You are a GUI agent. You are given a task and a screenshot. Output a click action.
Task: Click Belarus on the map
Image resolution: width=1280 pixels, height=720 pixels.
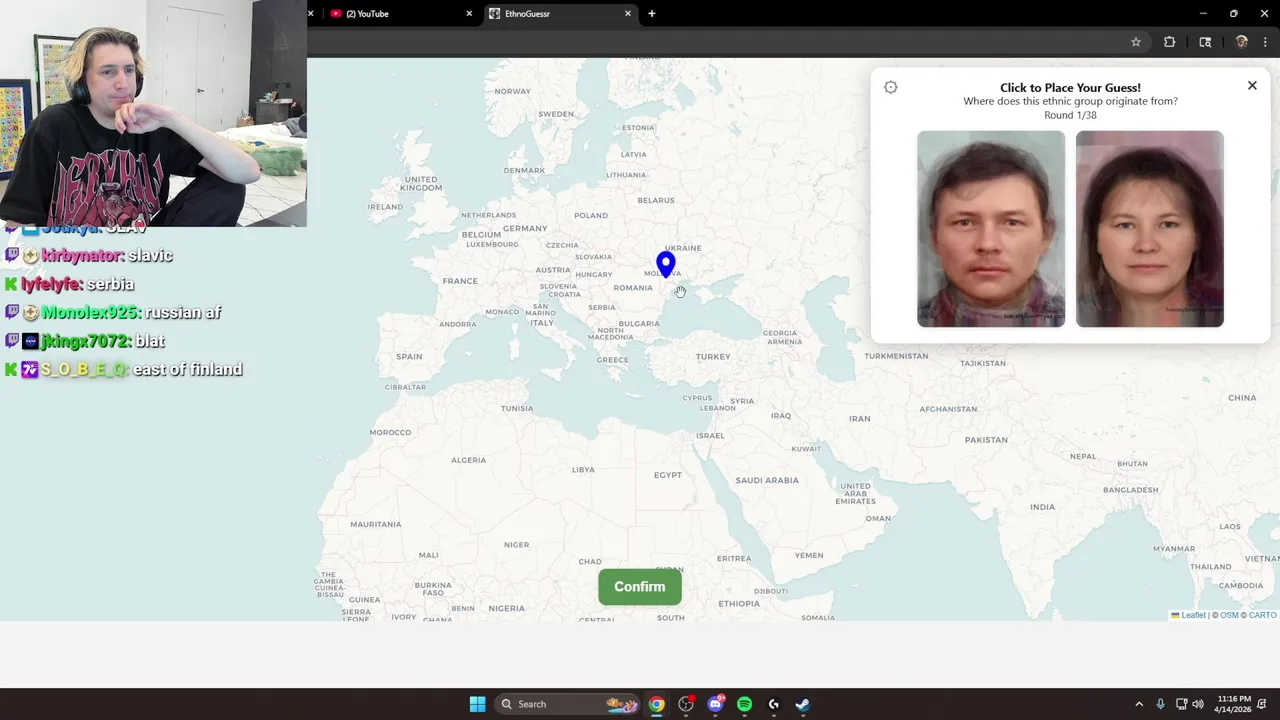[x=657, y=200]
